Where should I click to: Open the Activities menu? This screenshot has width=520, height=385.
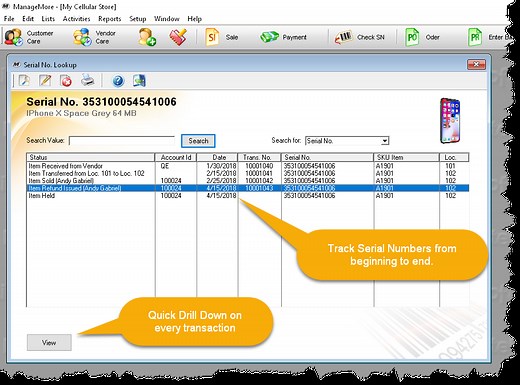click(76, 19)
